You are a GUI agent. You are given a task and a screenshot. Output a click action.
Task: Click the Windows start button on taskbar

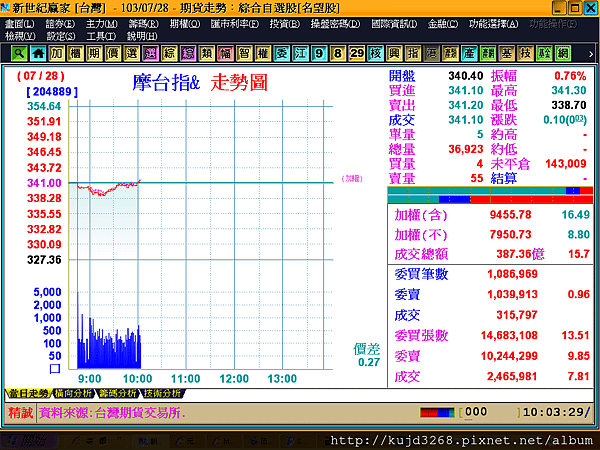pyautogui.click(x=29, y=441)
